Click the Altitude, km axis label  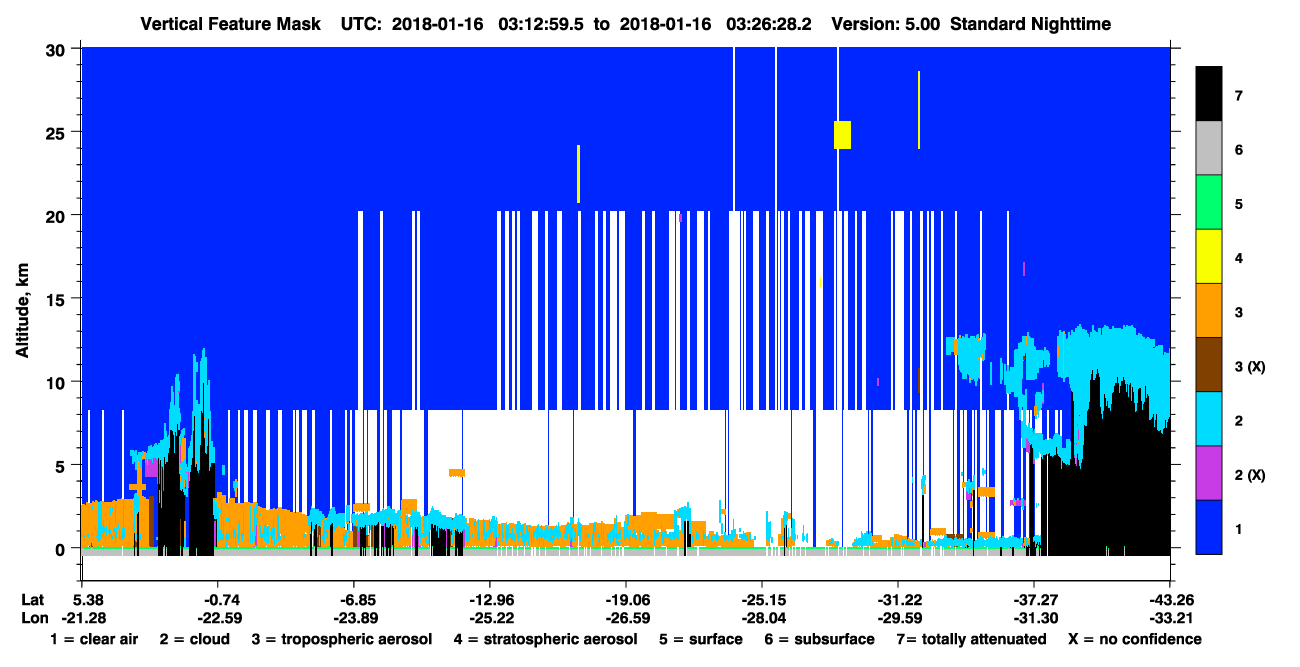click(22, 299)
